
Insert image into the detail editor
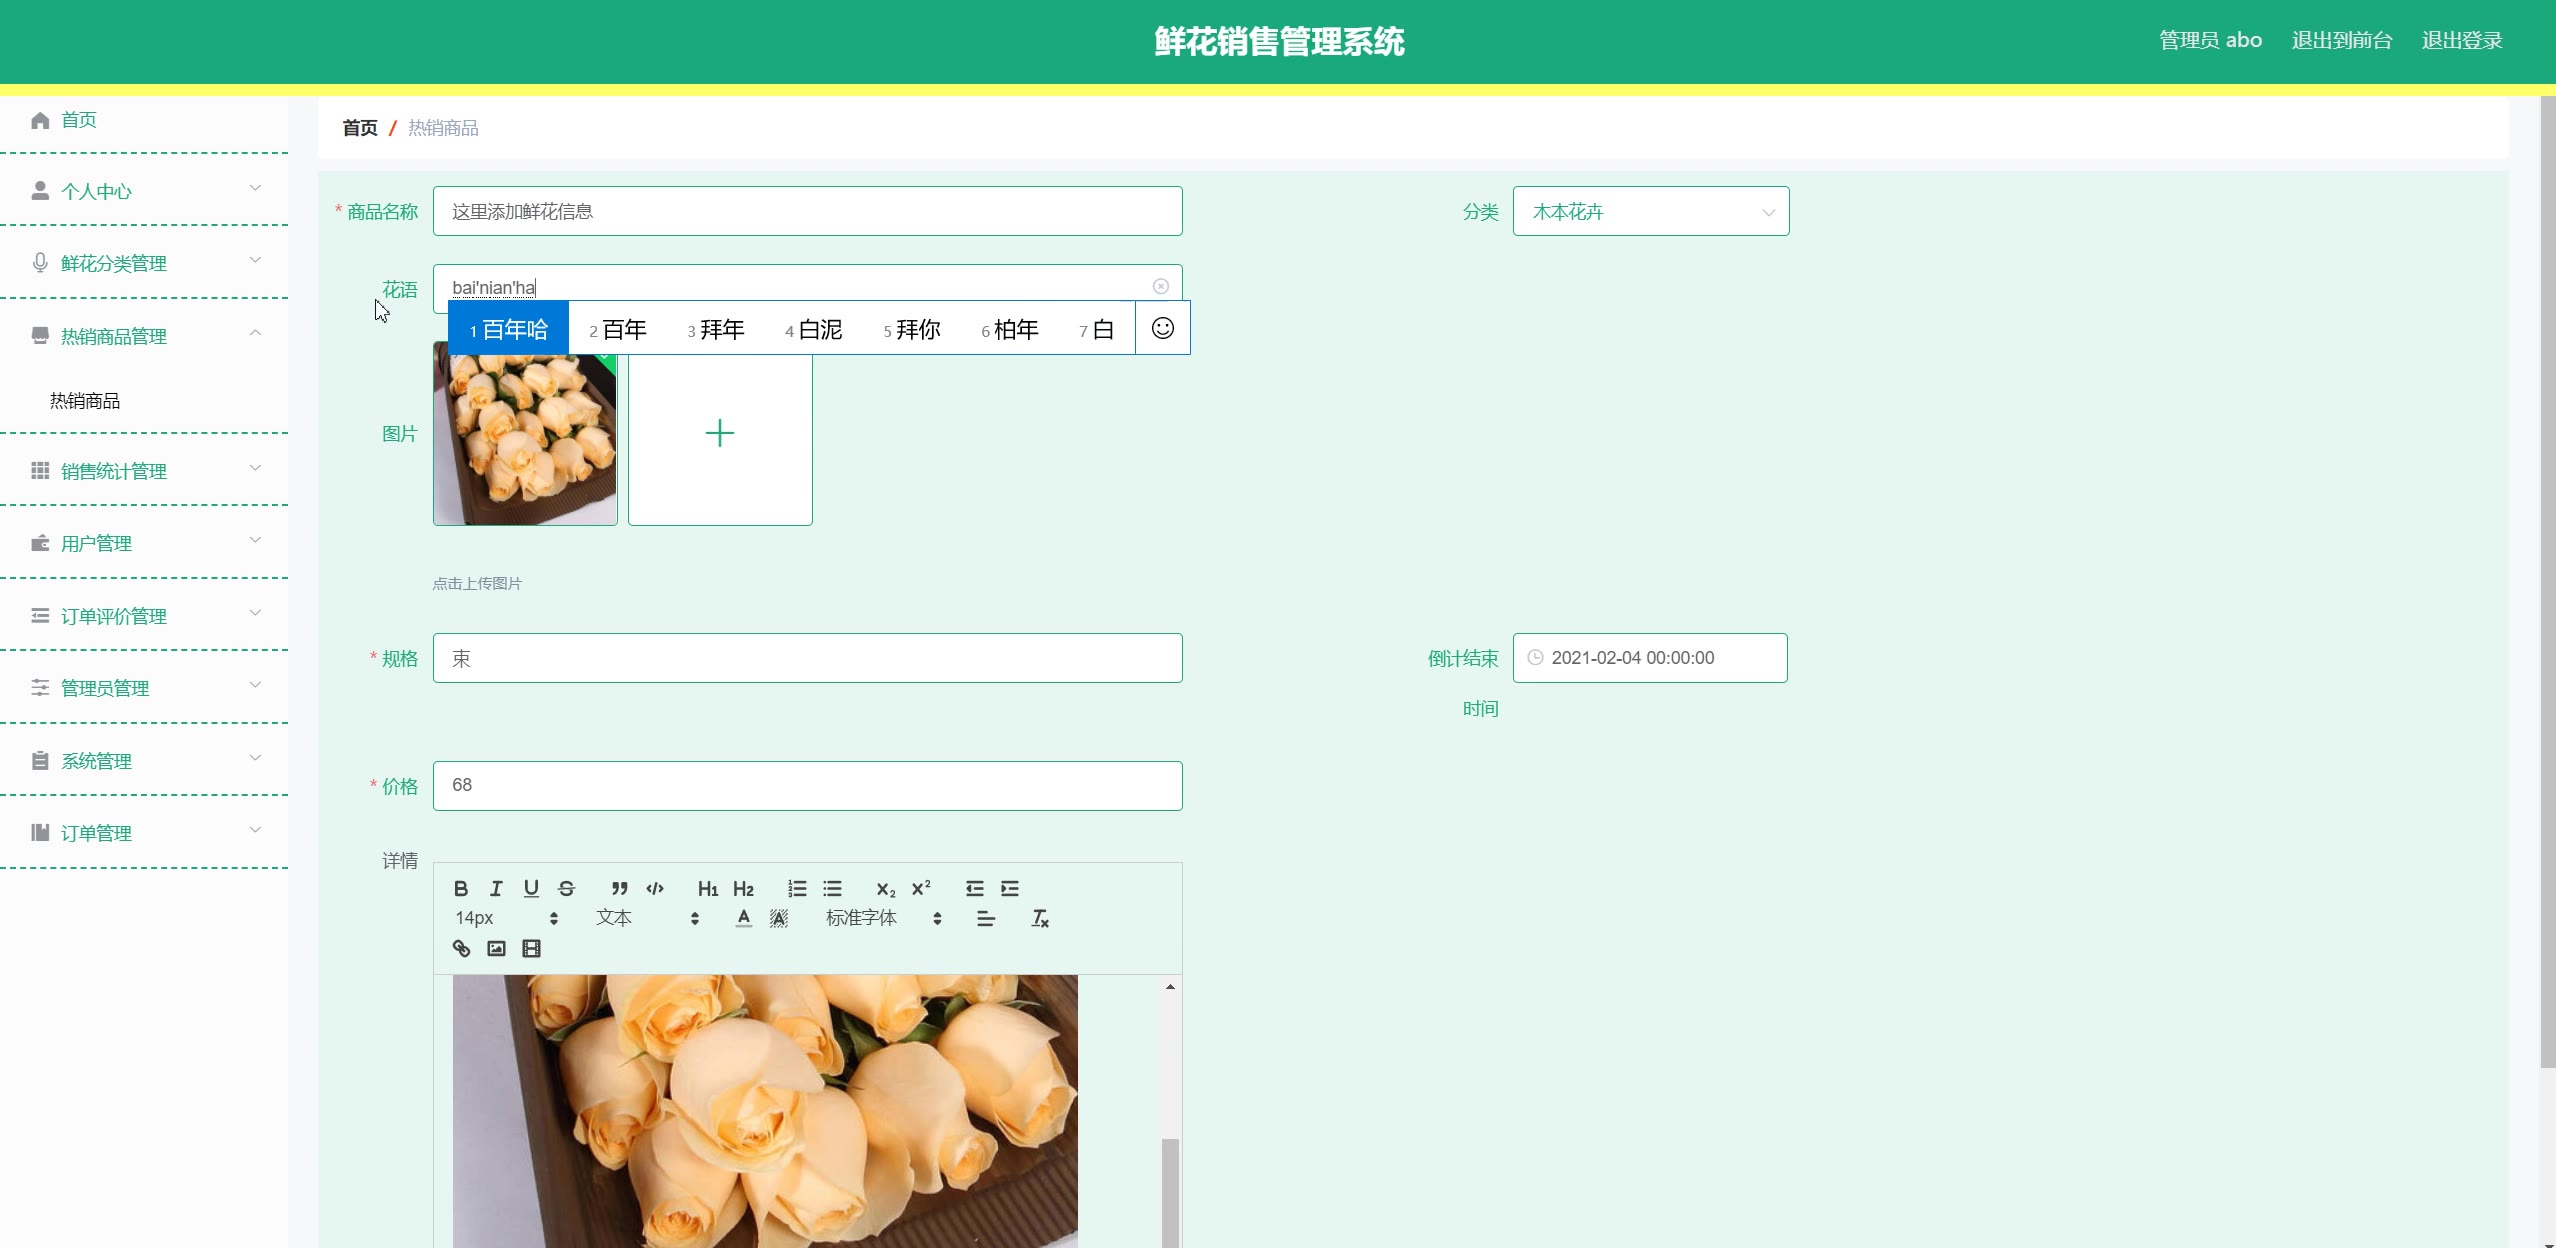[x=496, y=948]
